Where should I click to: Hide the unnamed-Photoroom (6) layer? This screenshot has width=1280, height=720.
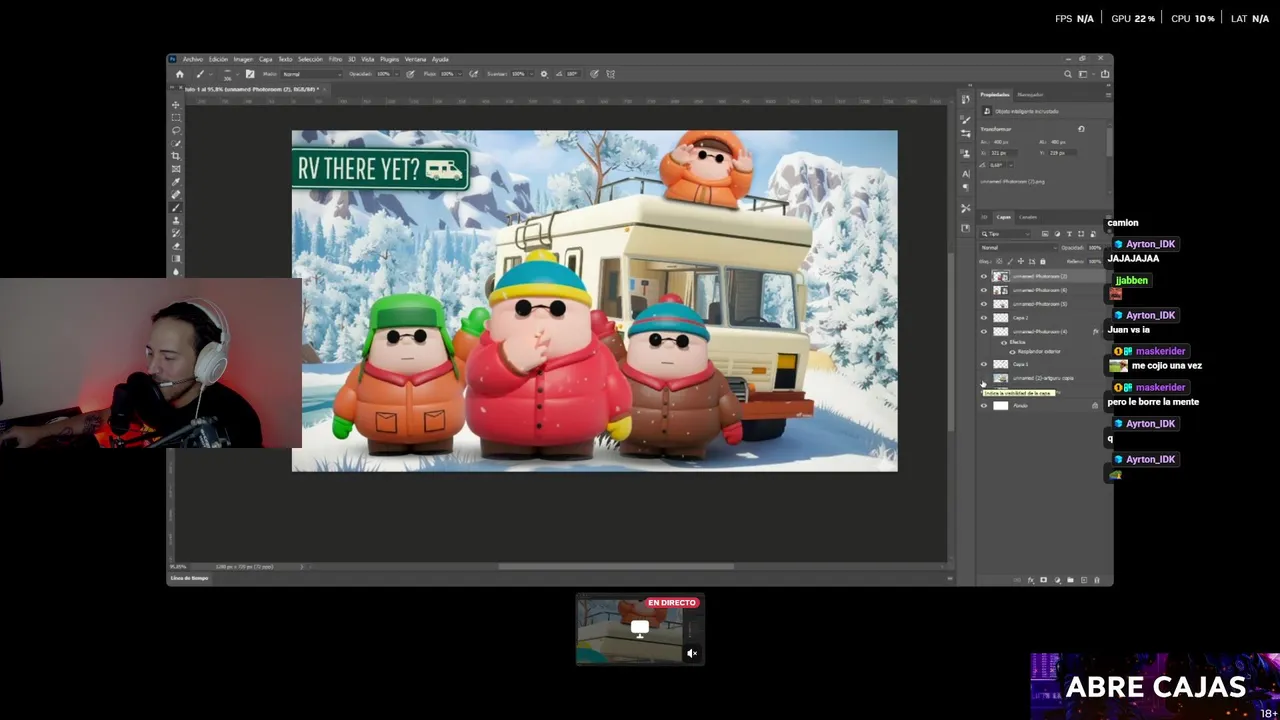[x=983, y=290]
